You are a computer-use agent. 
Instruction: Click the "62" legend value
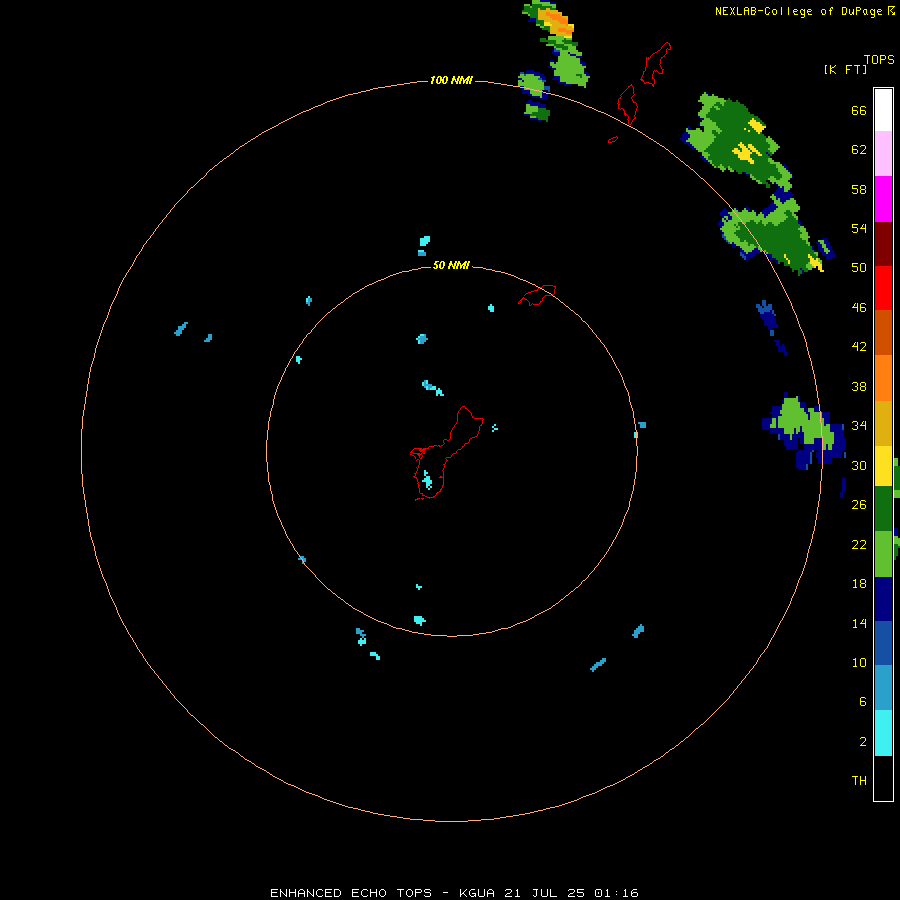[859, 150]
